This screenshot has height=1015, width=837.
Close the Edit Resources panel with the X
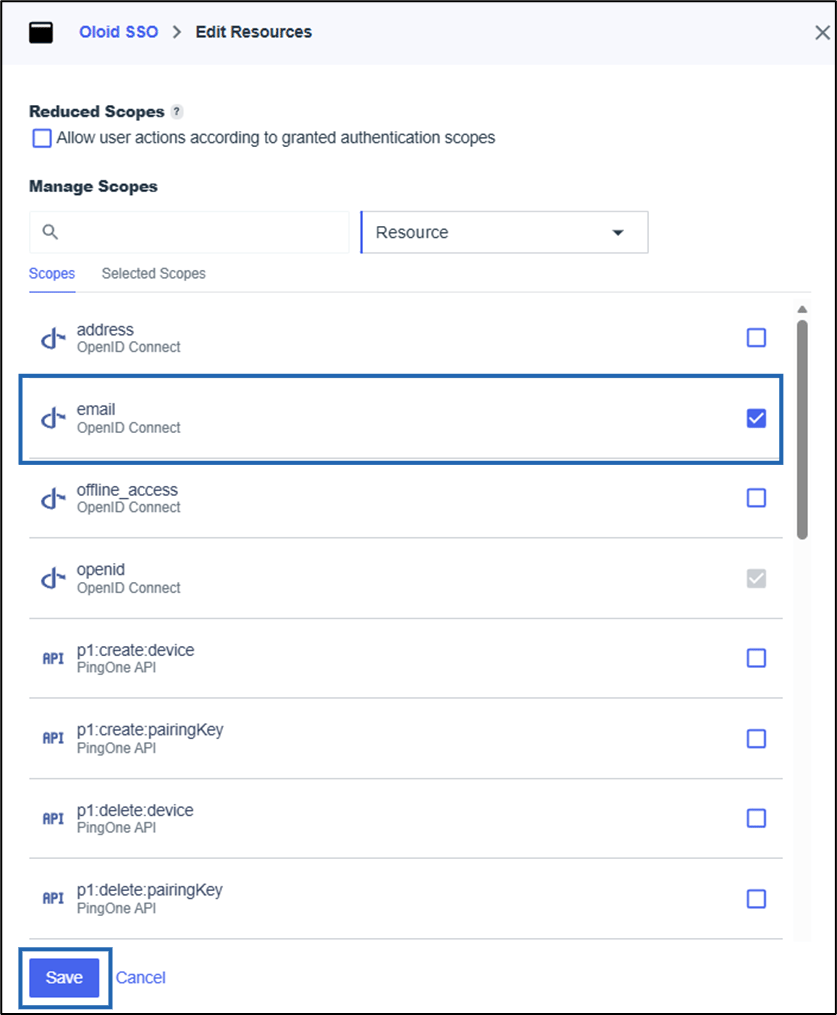point(822,32)
